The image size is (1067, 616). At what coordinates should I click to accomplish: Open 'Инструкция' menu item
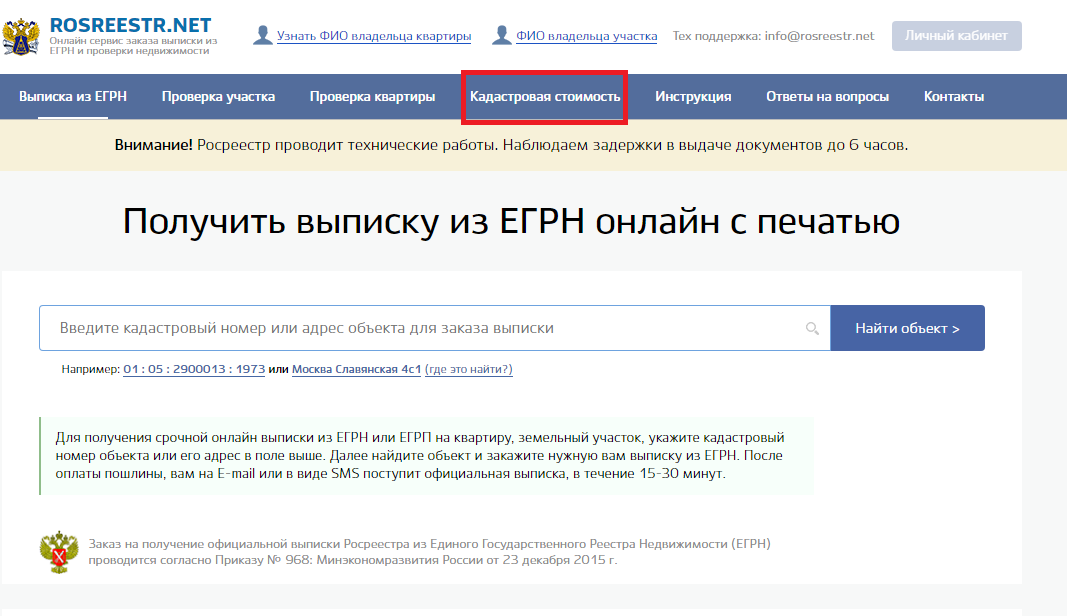point(693,96)
